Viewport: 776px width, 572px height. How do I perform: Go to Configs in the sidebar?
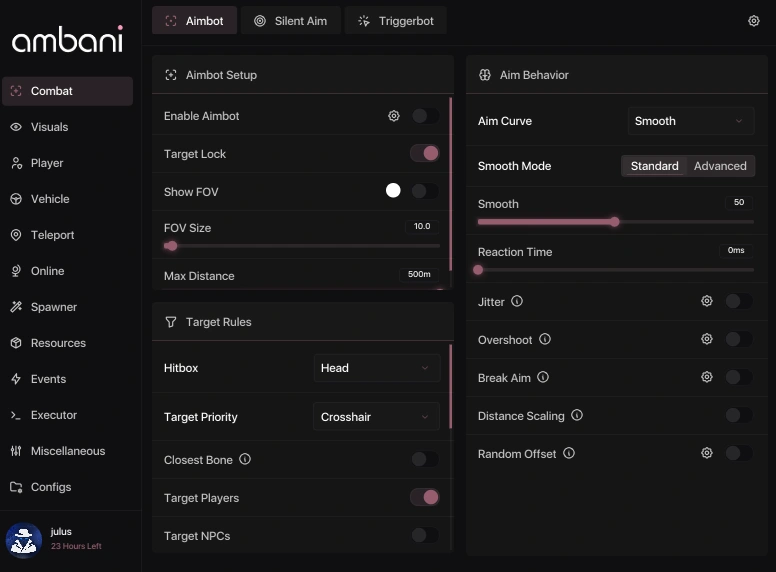(x=68, y=487)
